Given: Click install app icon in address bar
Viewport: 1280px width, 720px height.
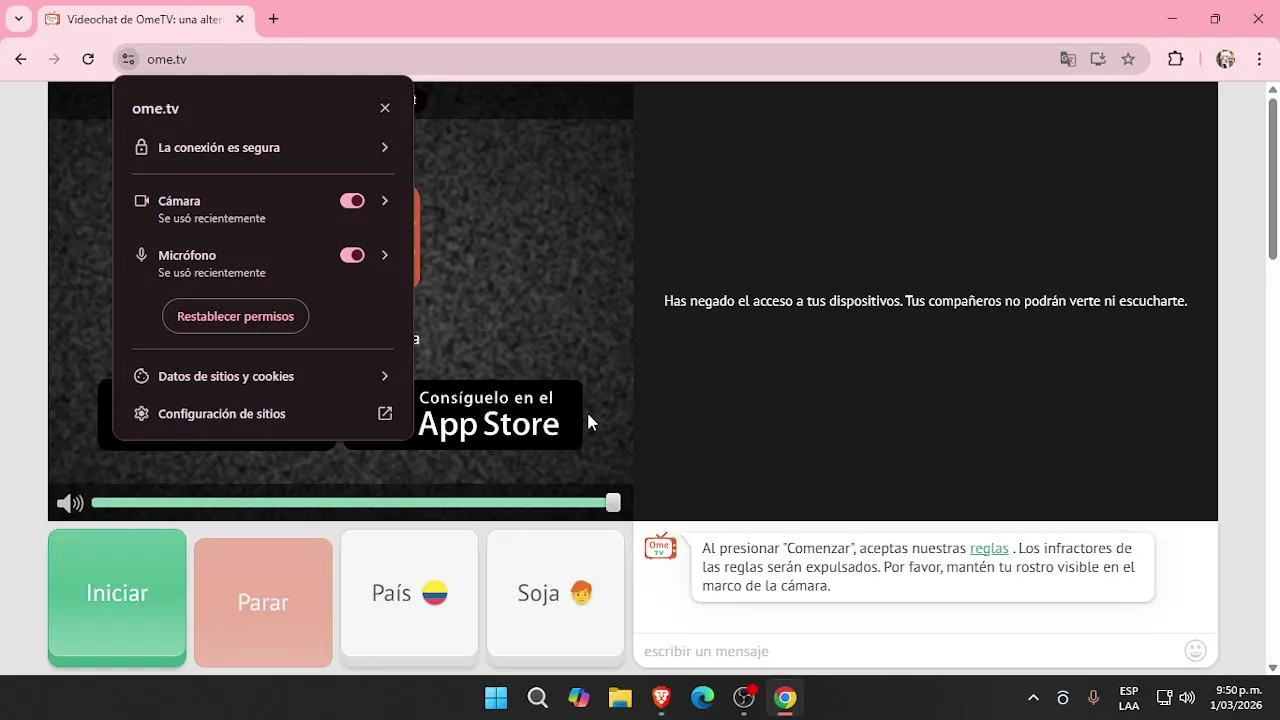Looking at the screenshot, I should pyautogui.click(x=1098, y=59).
